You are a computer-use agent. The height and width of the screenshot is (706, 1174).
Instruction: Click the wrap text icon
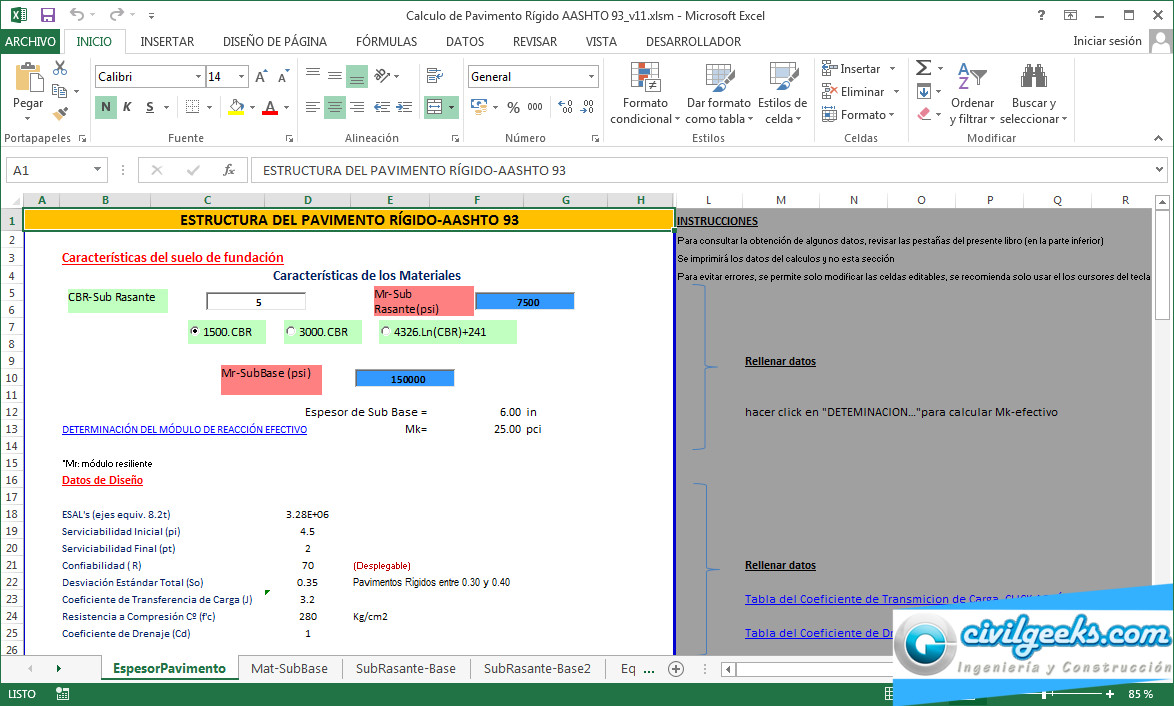coord(434,76)
